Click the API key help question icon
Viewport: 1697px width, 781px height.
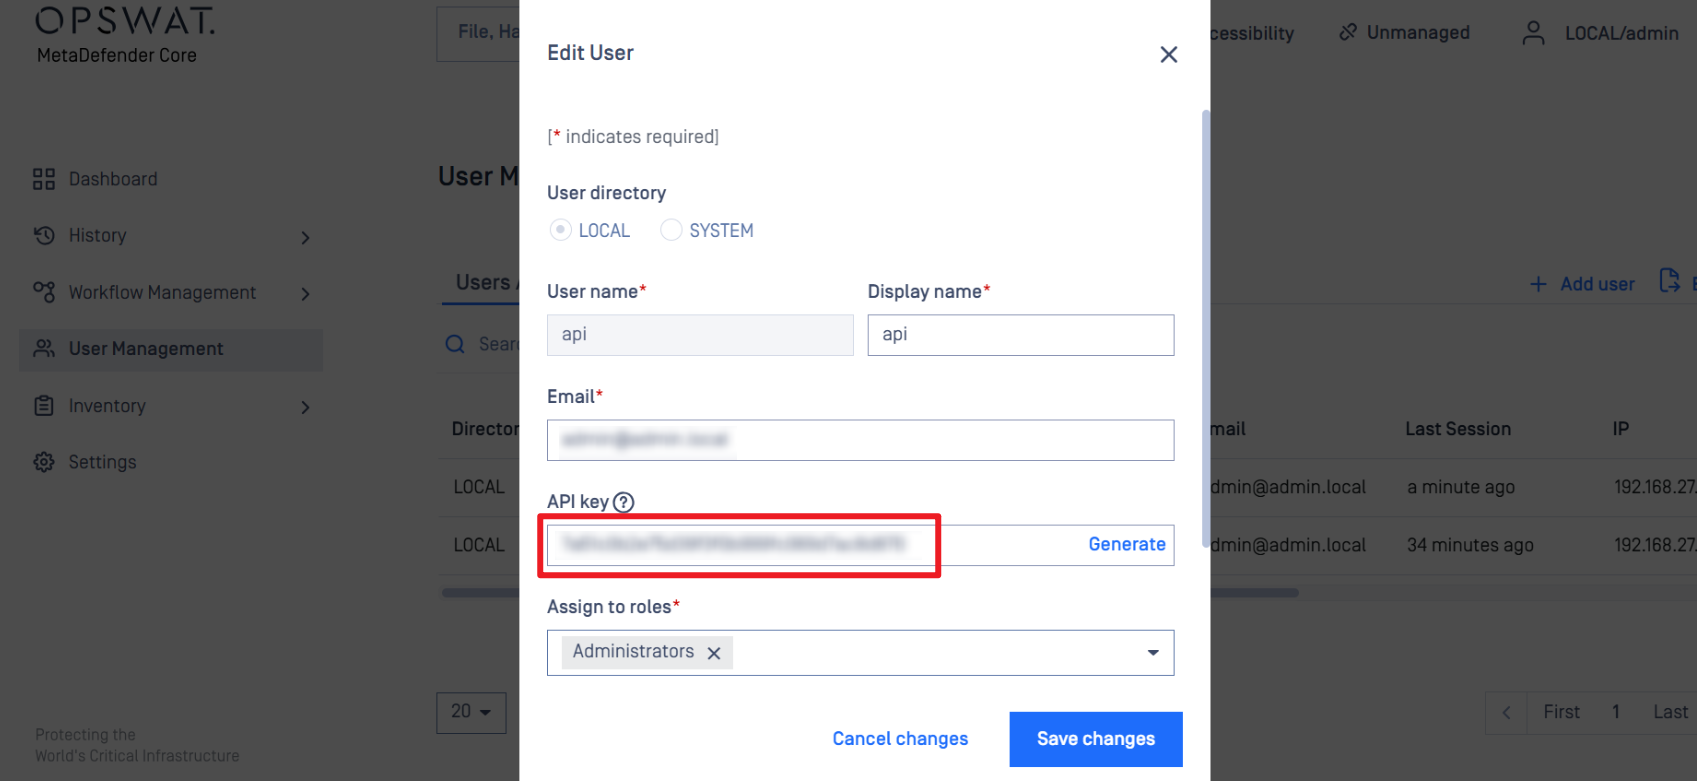[624, 502]
